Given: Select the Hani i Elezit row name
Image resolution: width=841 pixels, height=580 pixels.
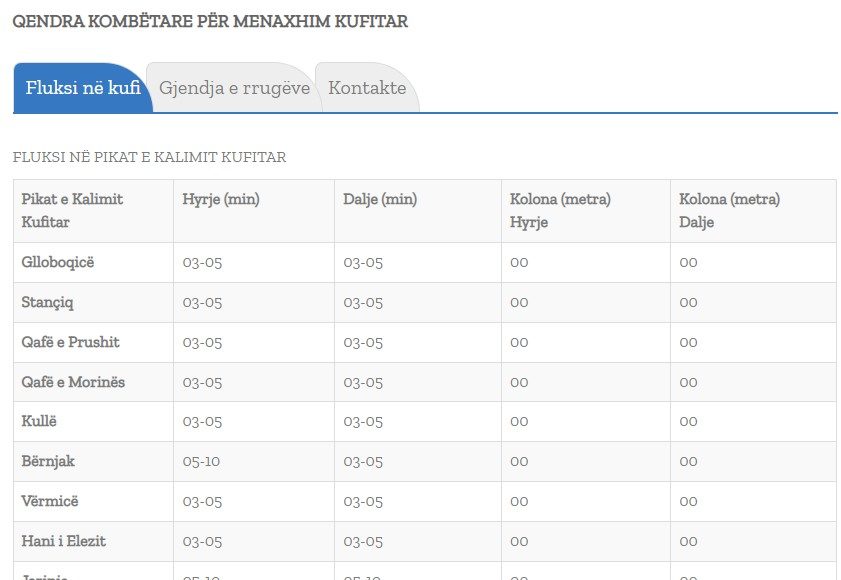Looking at the screenshot, I should pos(63,541).
